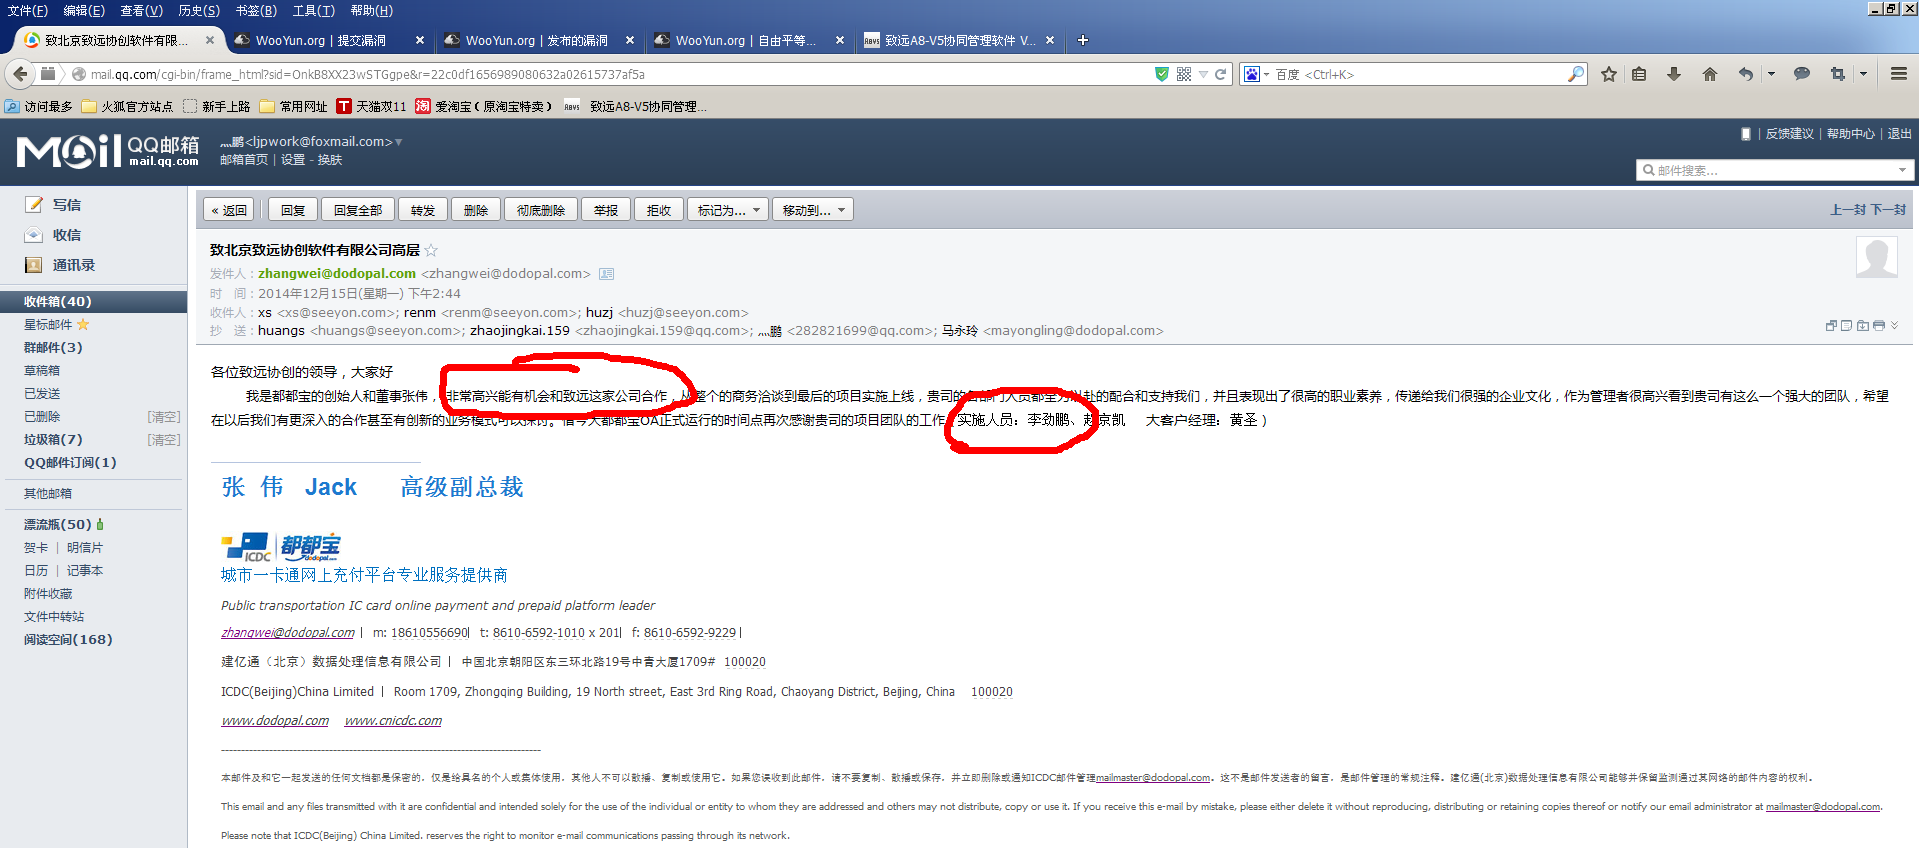
Task: Switch to 致远A8-V5协同管理软件 tab
Action: tap(958, 41)
